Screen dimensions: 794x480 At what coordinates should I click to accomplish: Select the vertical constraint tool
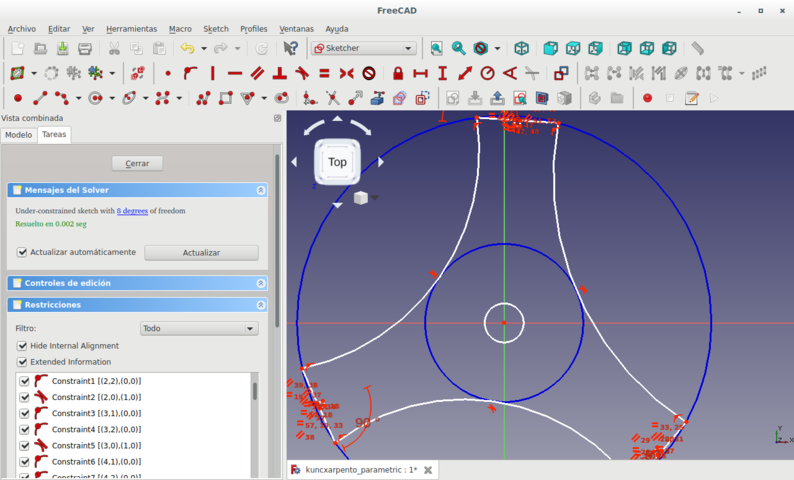pos(212,73)
